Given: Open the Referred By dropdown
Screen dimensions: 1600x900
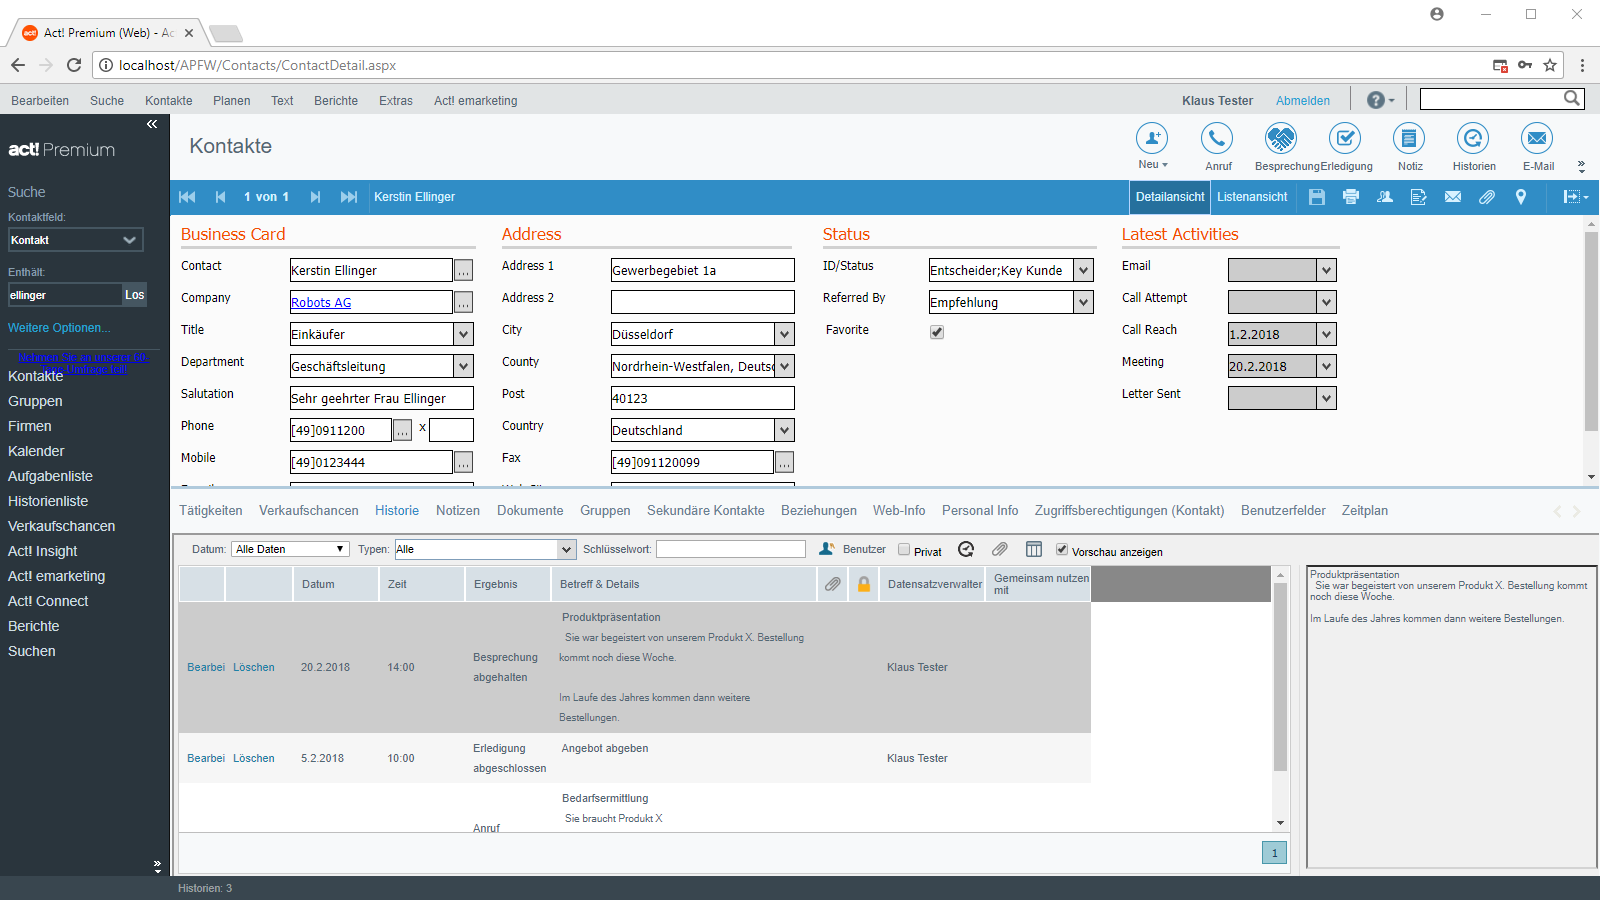Looking at the screenshot, I should (x=1083, y=302).
